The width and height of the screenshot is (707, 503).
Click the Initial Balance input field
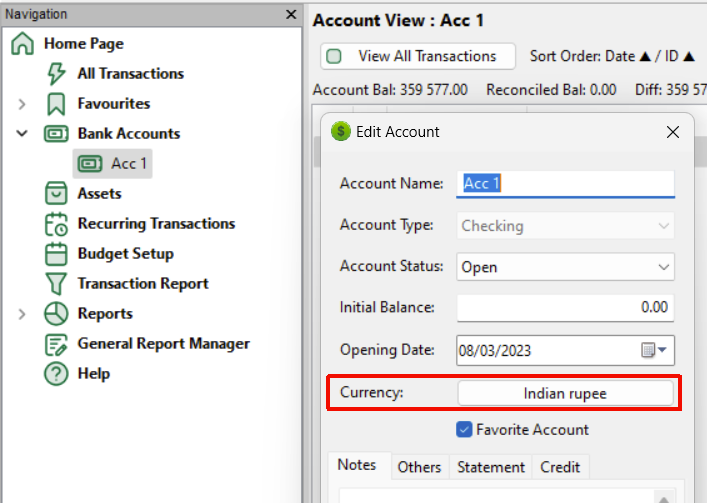coord(565,308)
